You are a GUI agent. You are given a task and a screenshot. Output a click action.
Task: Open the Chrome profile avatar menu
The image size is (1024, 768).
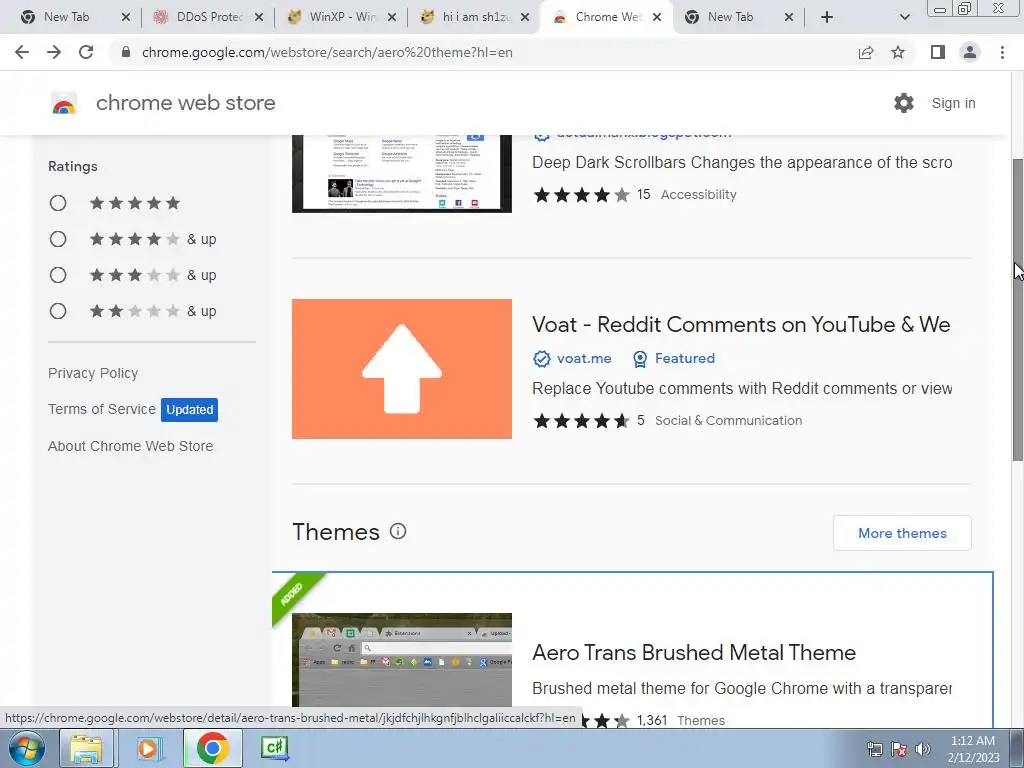tap(970, 52)
